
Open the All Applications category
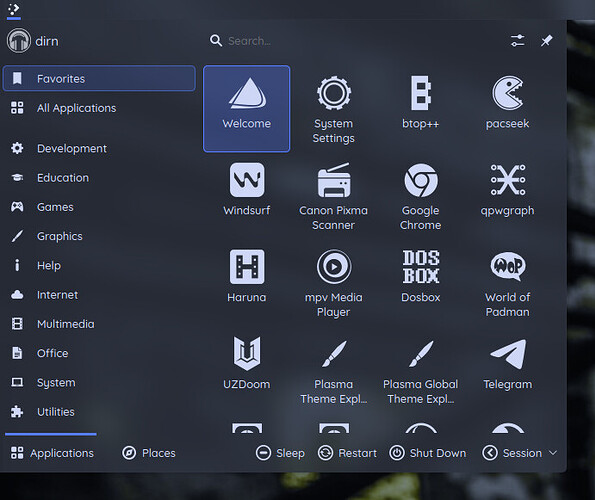click(x=99, y=108)
